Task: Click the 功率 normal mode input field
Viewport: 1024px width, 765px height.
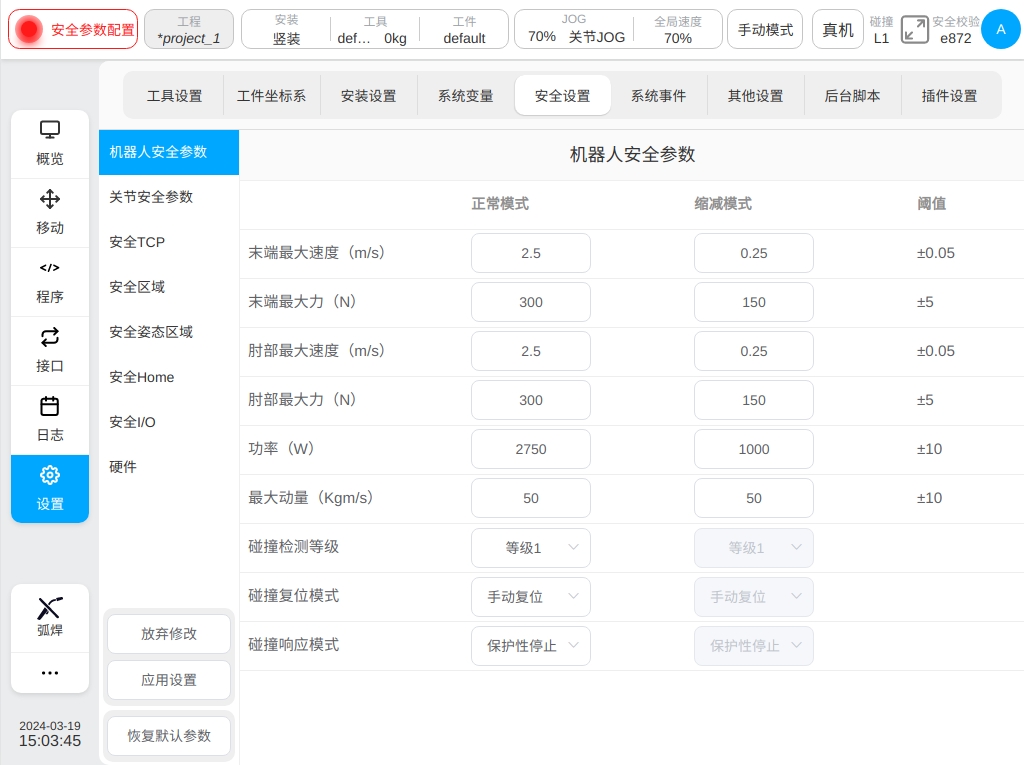Action: [531, 450]
